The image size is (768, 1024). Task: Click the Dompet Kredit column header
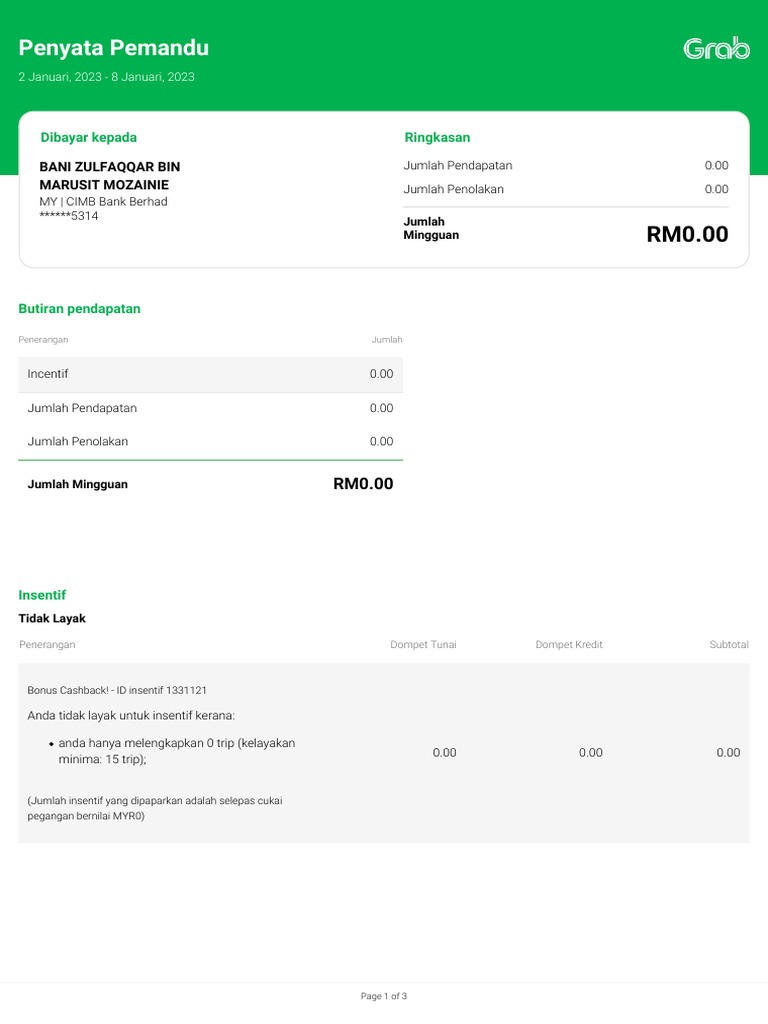(x=569, y=645)
